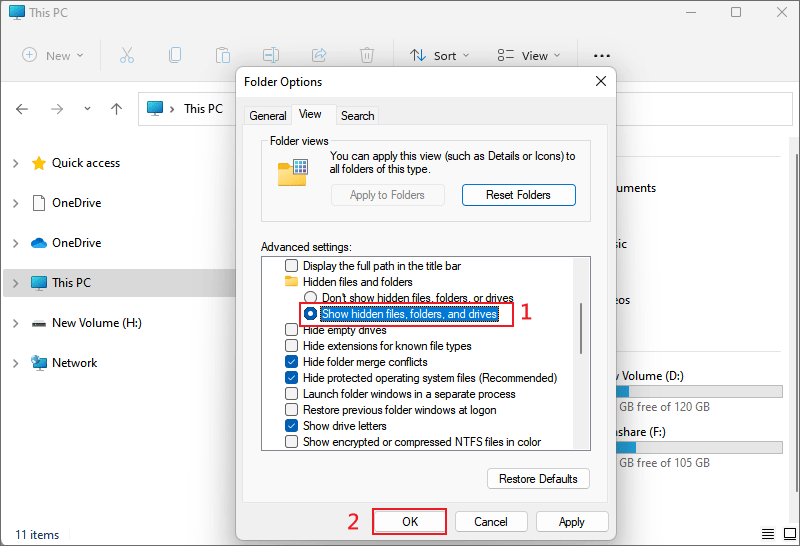Click the white document OneDrive icon
The width and height of the screenshot is (800, 546).
(x=39, y=203)
